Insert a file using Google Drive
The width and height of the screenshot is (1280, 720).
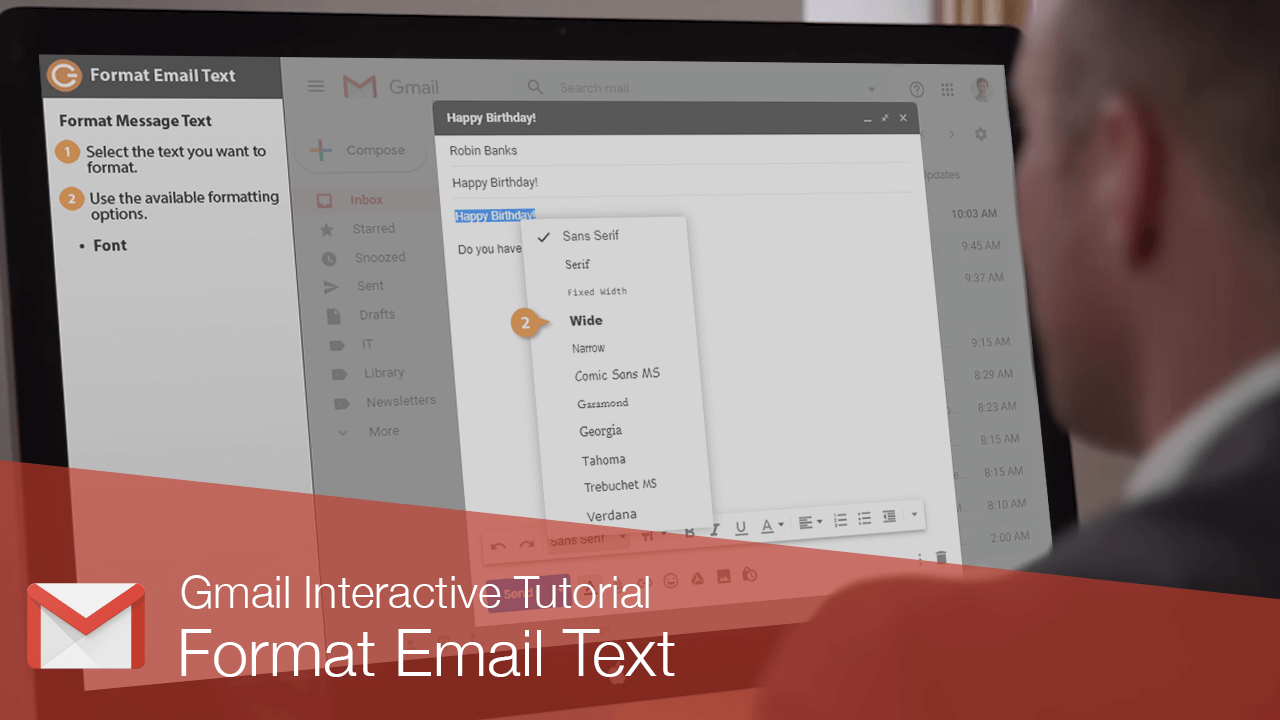(x=697, y=578)
